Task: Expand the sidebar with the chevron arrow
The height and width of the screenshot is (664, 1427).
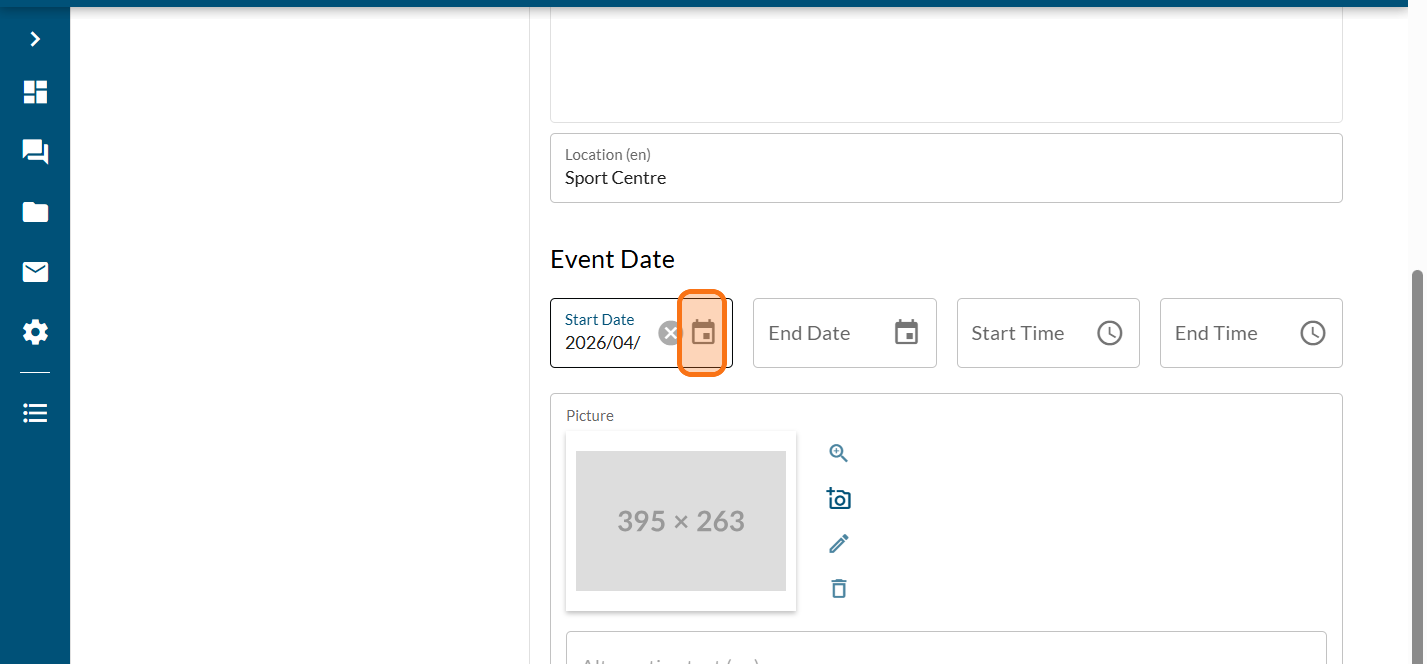Action: [x=35, y=39]
